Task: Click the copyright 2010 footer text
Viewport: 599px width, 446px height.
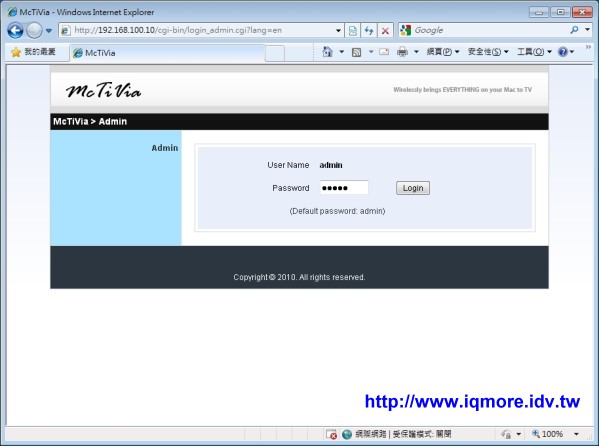Action: point(299,277)
